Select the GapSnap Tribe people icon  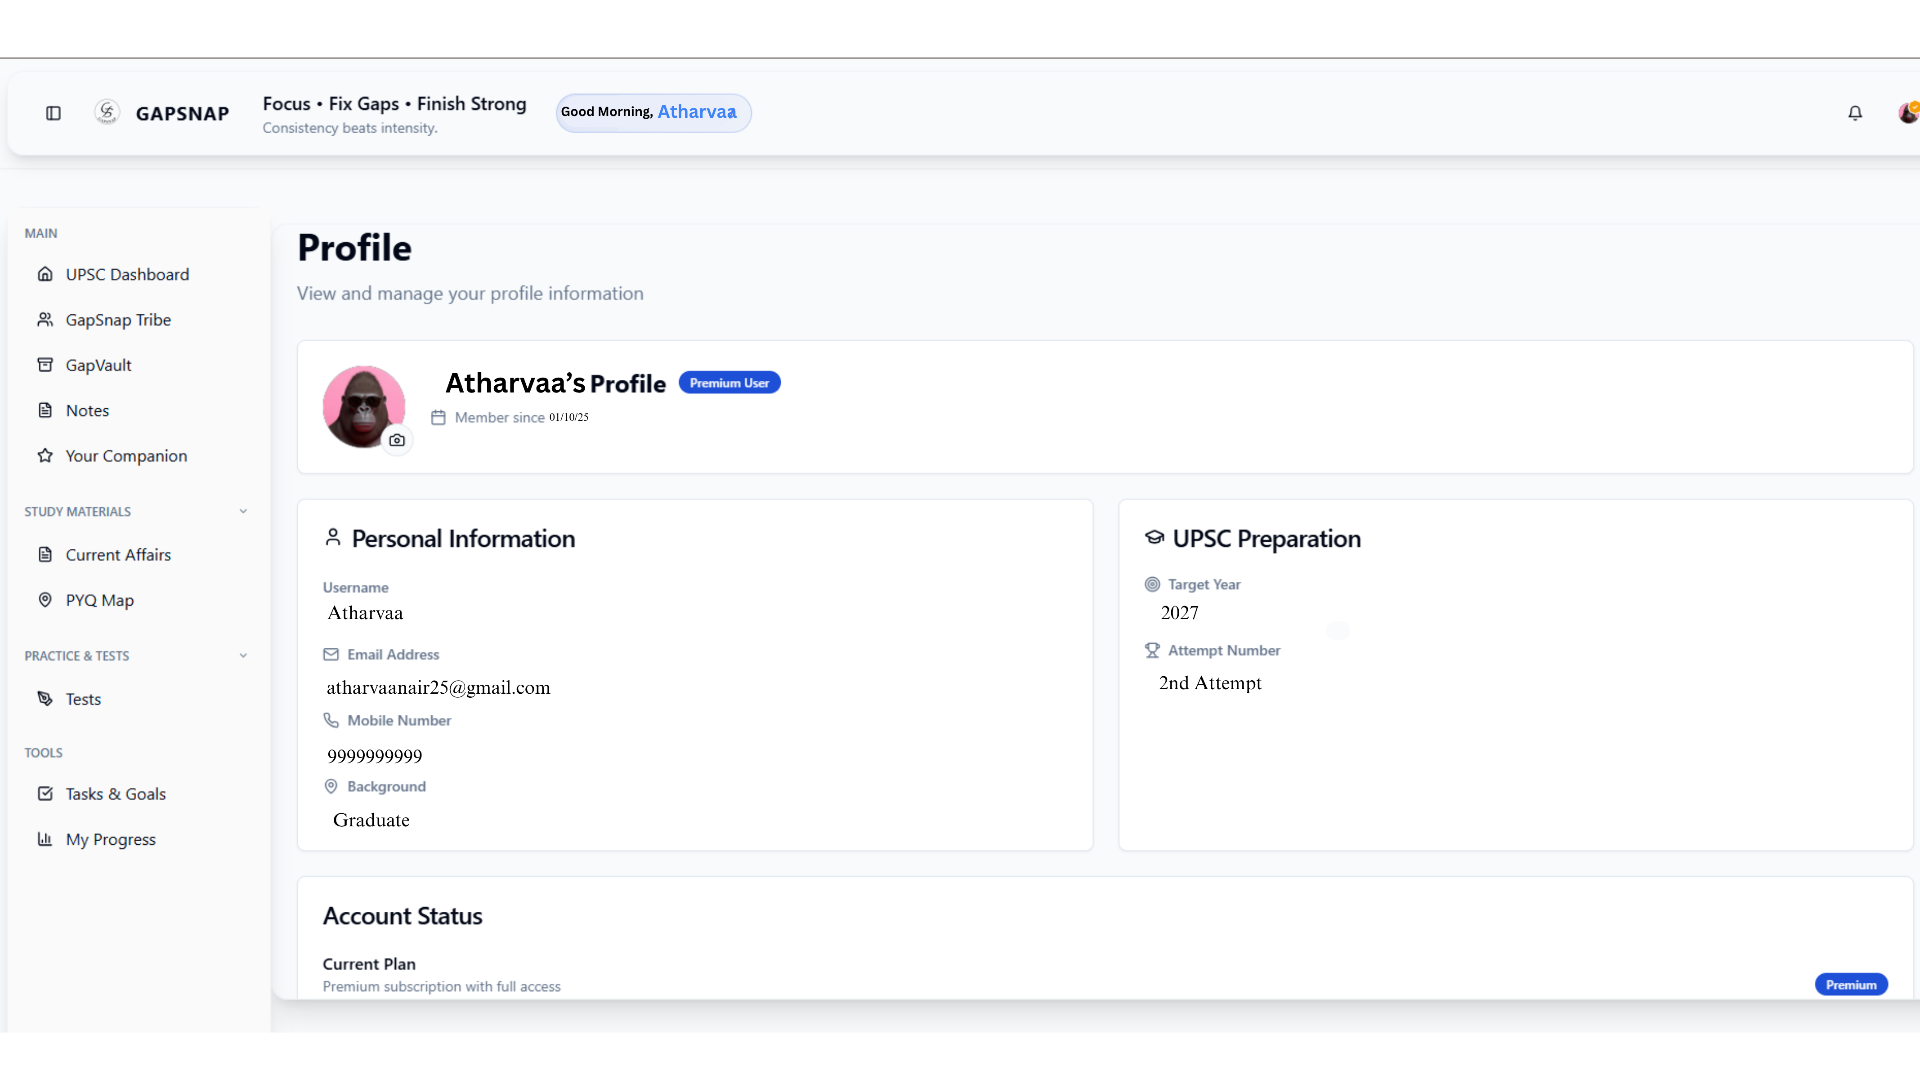pos(46,319)
